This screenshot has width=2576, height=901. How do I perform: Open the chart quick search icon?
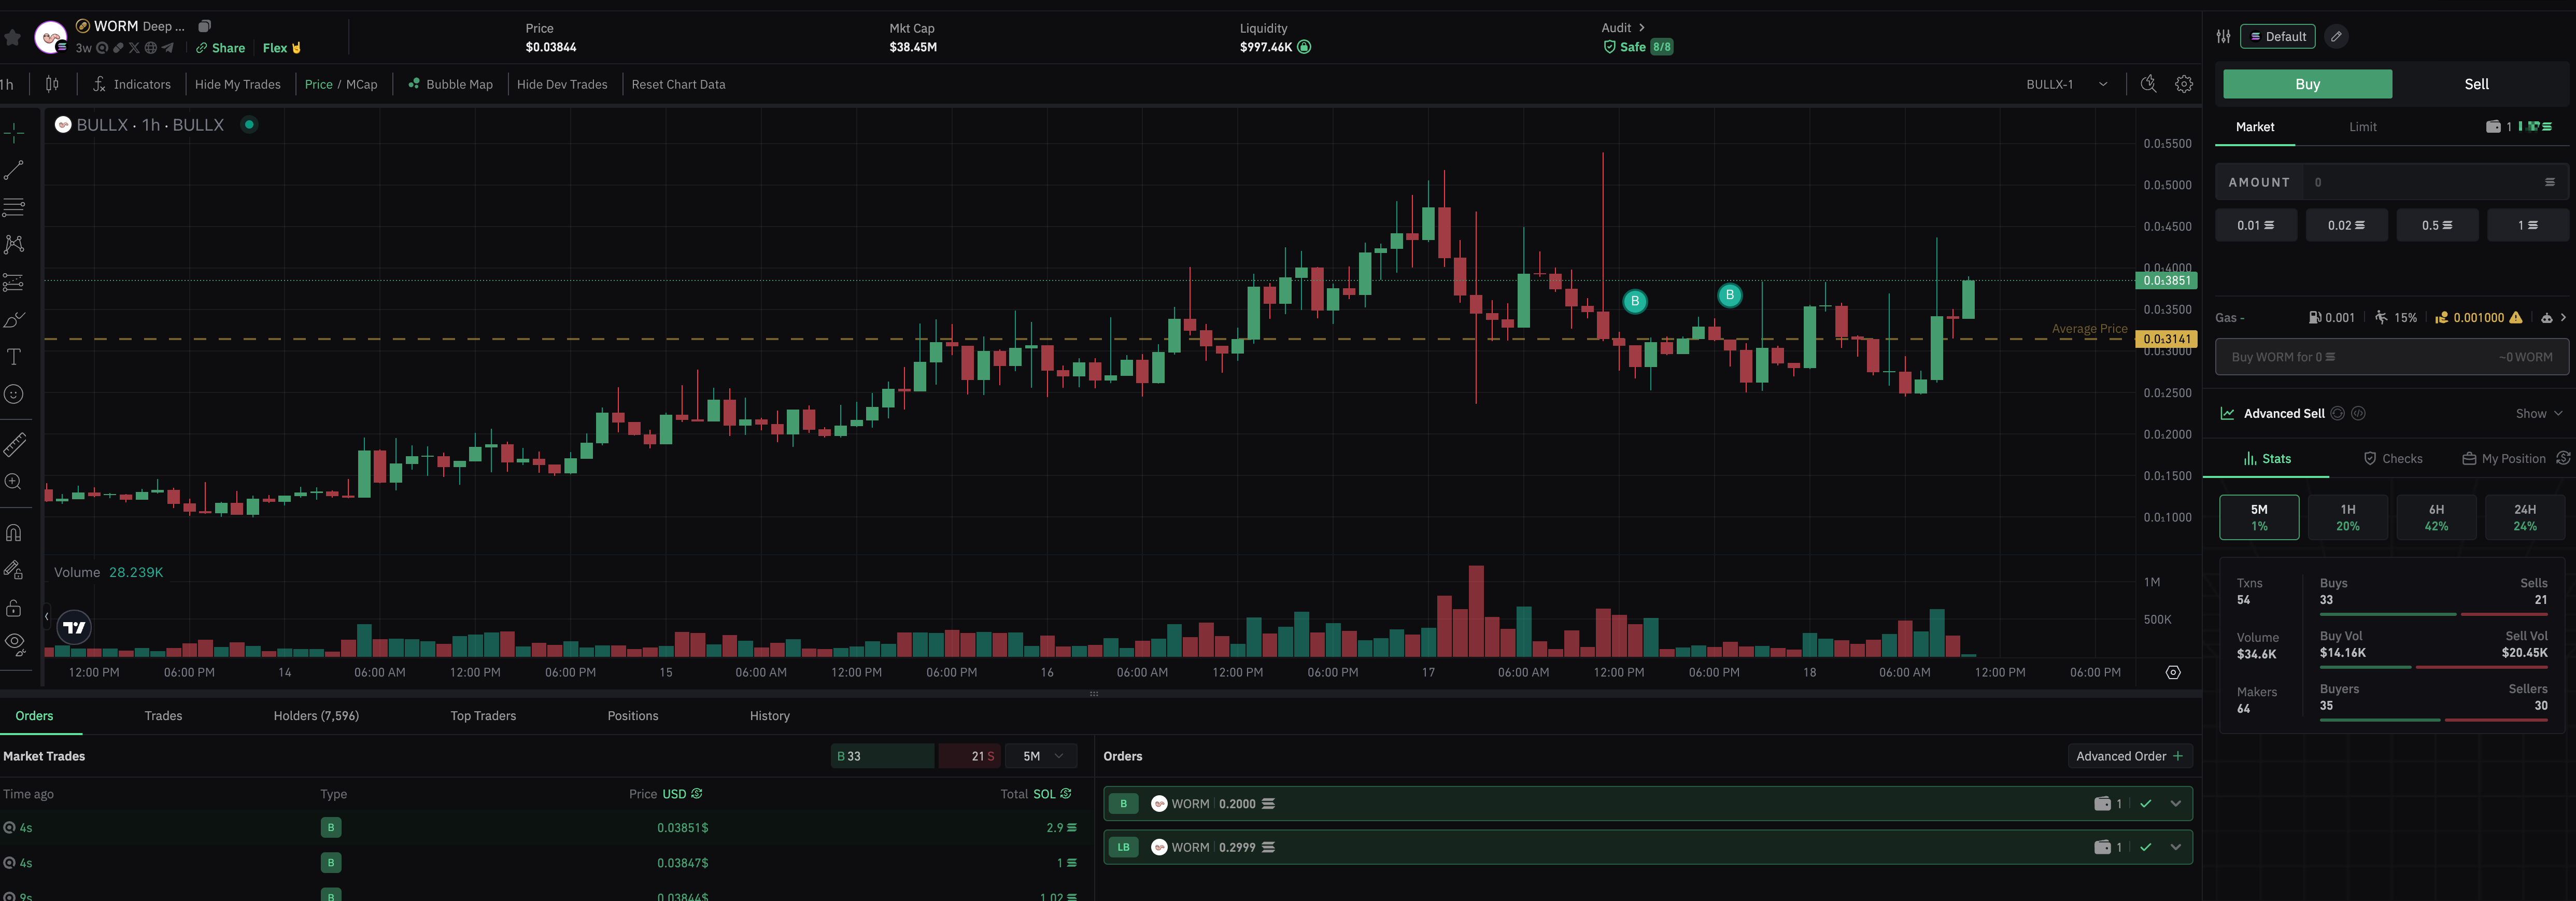[2148, 84]
